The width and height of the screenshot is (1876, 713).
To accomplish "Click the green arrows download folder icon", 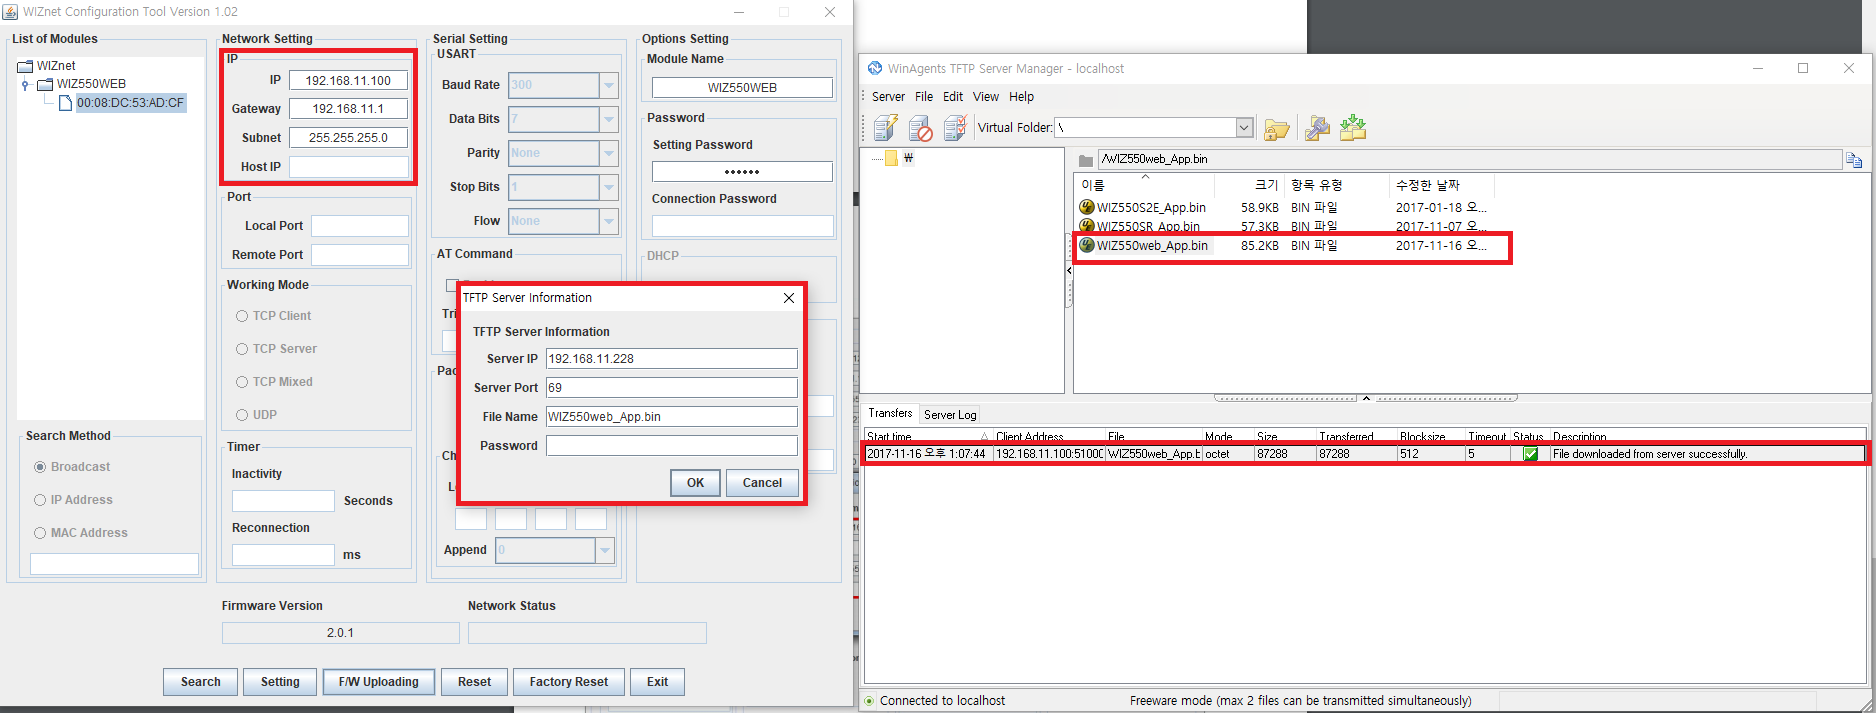I will [1353, 127].
